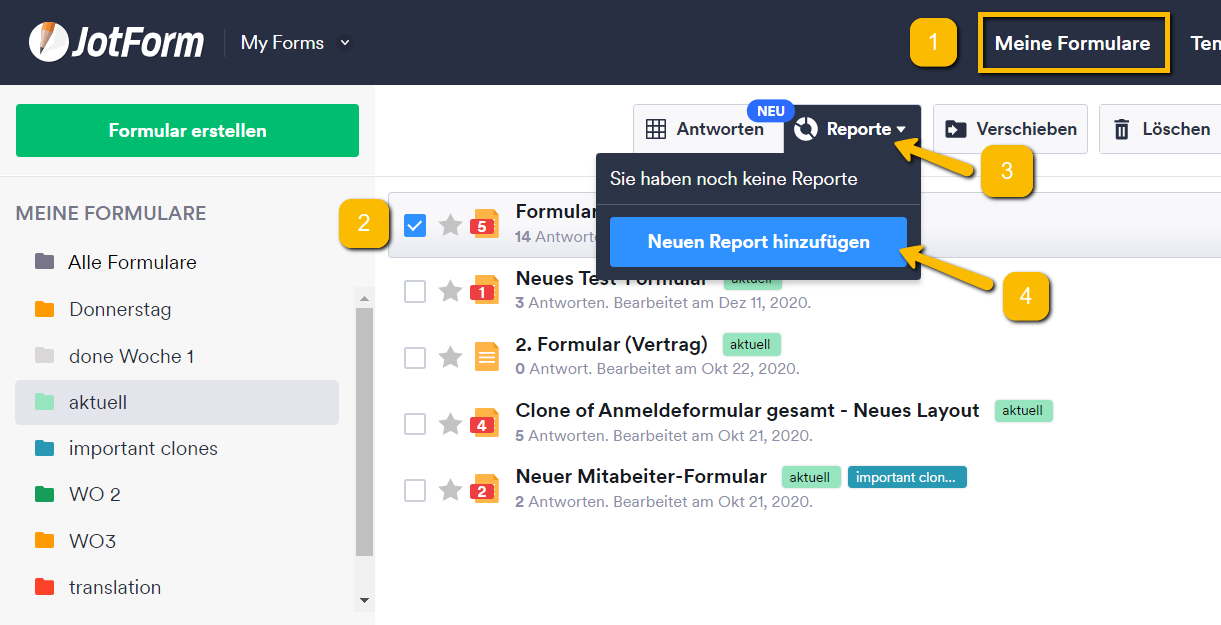Select the Neuer Mitarbeiter-Formular checkbox
The height and width of the screenshot is (625, 1221).
tap(415, 490)
